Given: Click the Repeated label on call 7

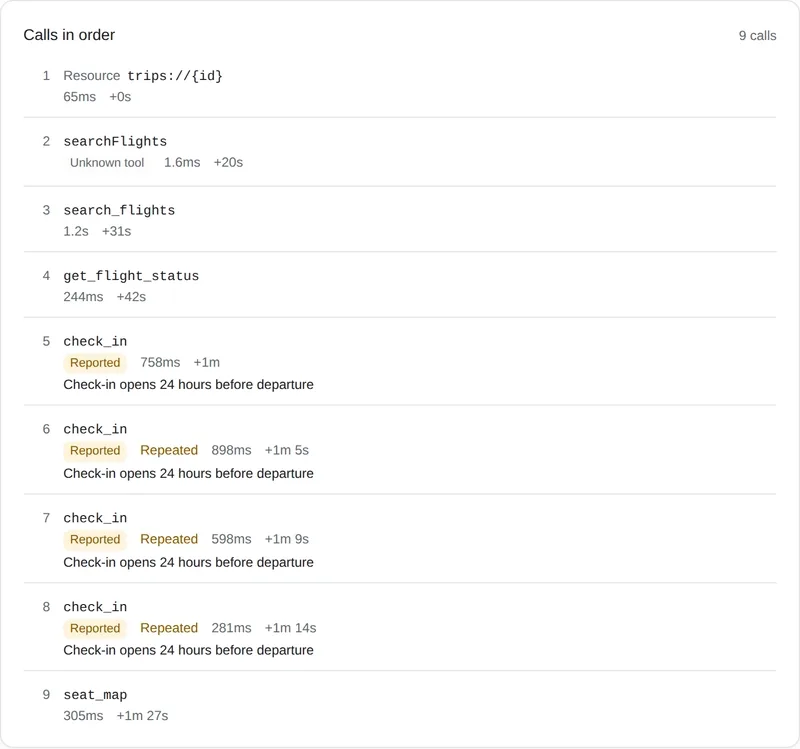Looking at the screenshot, I should [x=169, y=539].
